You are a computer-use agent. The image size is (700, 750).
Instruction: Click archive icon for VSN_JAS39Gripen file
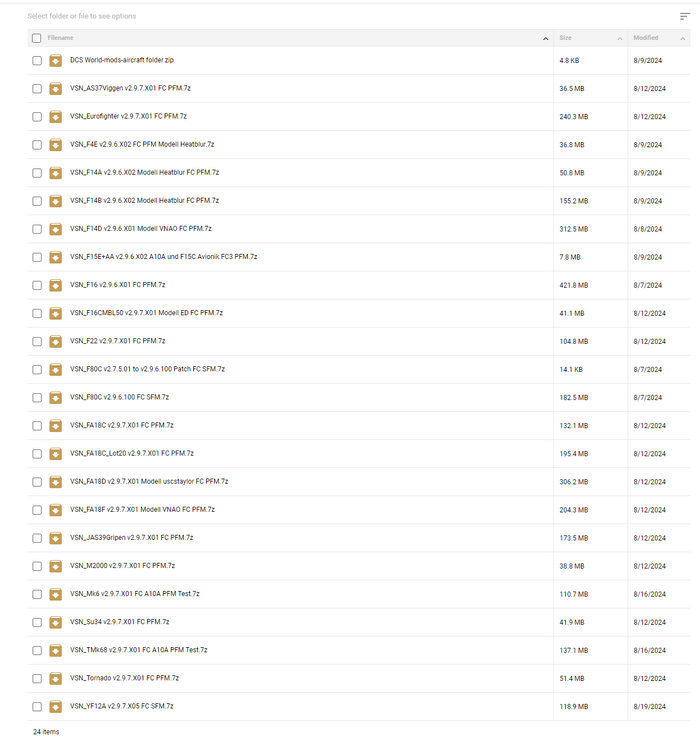56,538
